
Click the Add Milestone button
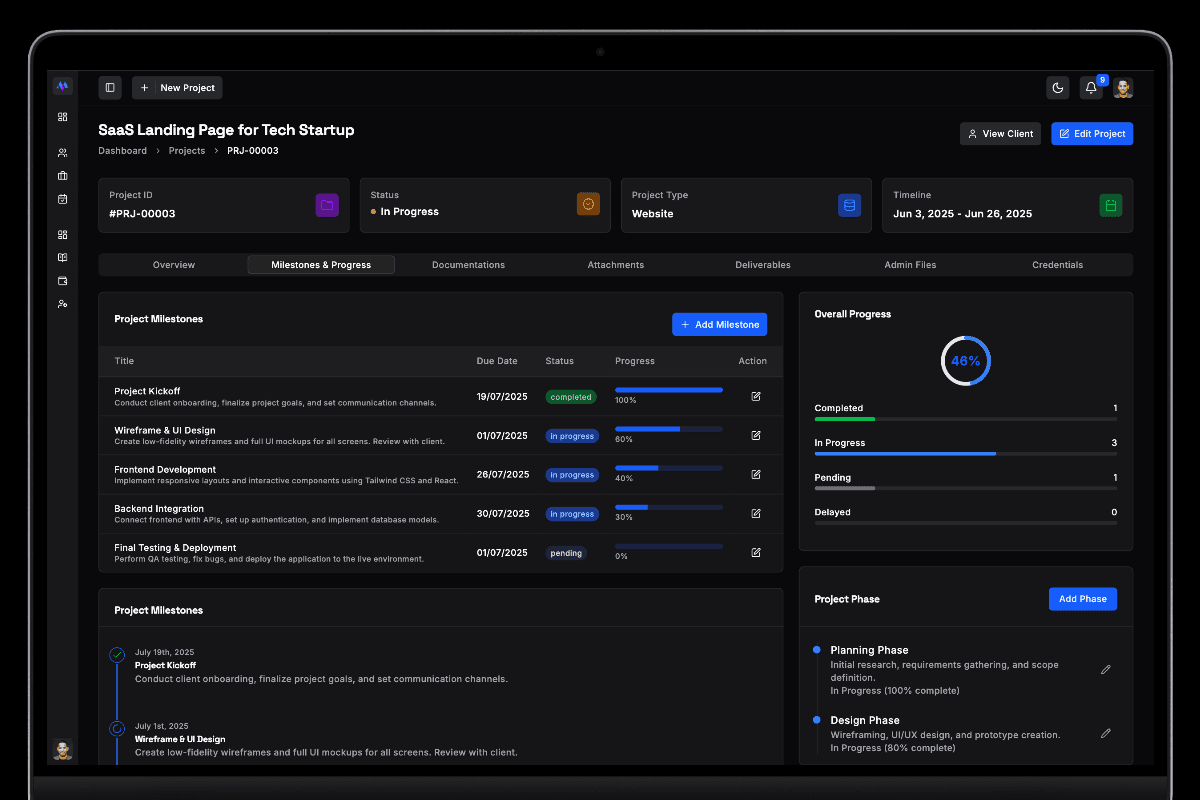(719, 324)
